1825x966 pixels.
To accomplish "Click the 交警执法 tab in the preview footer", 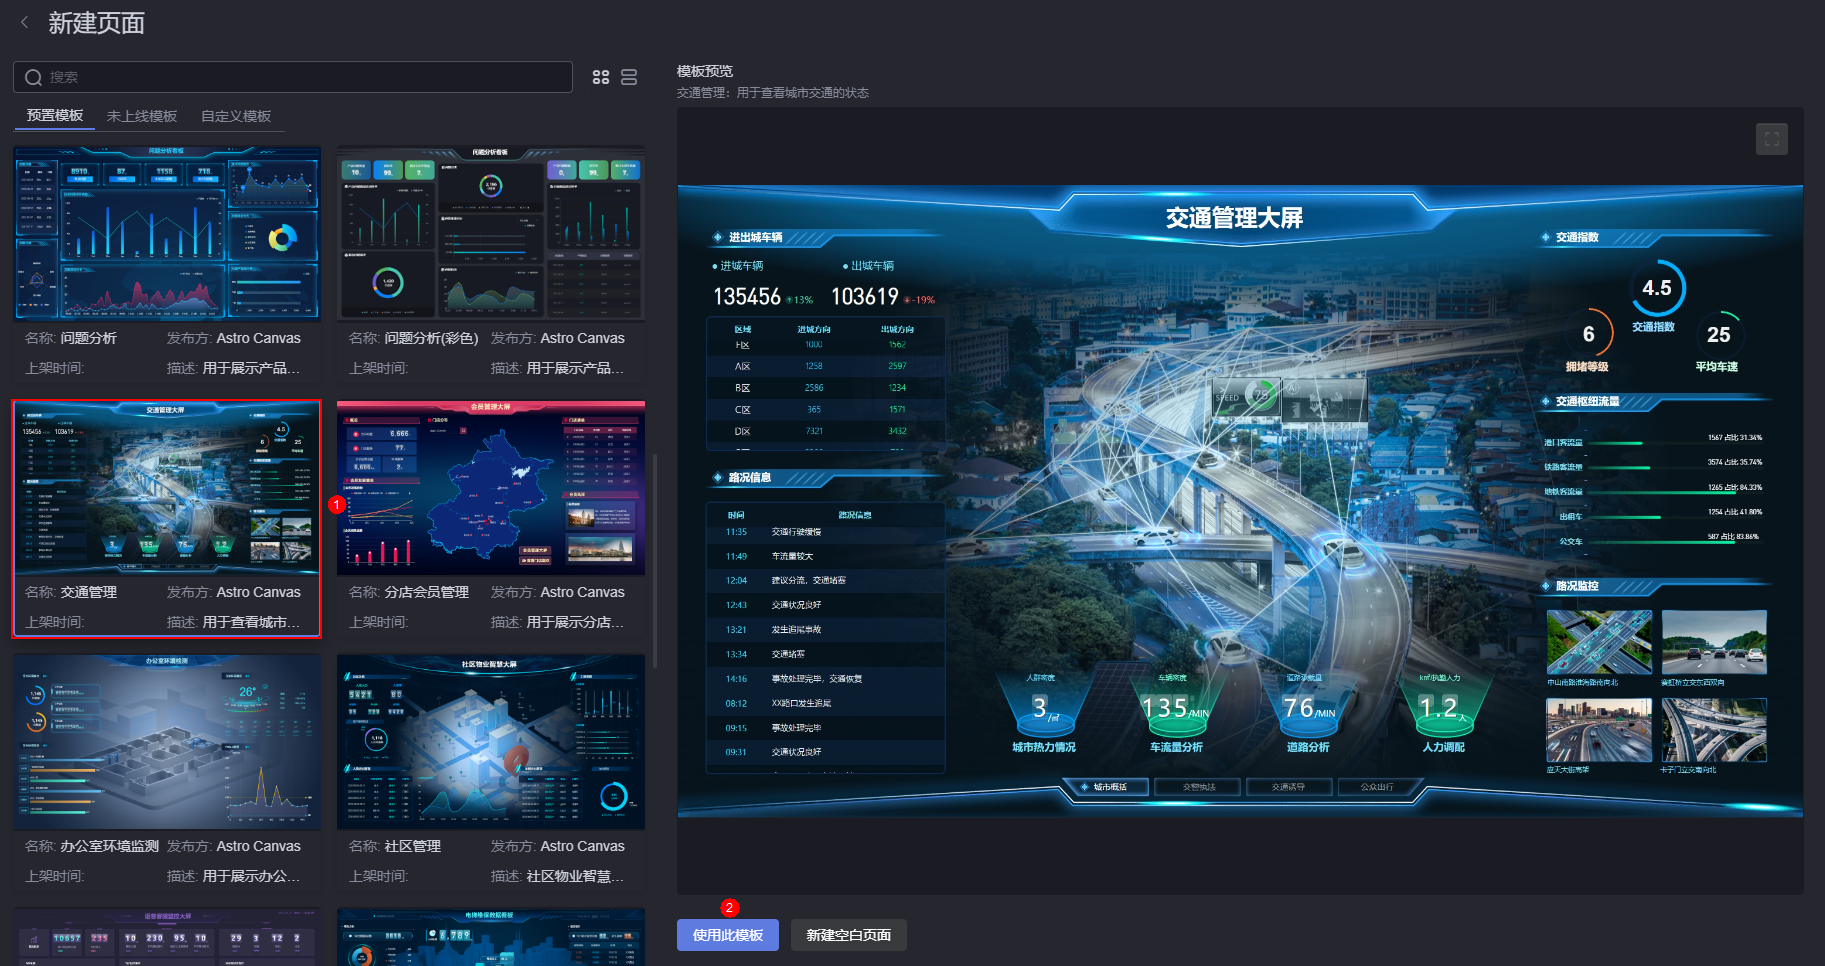I will point(1198,787).
